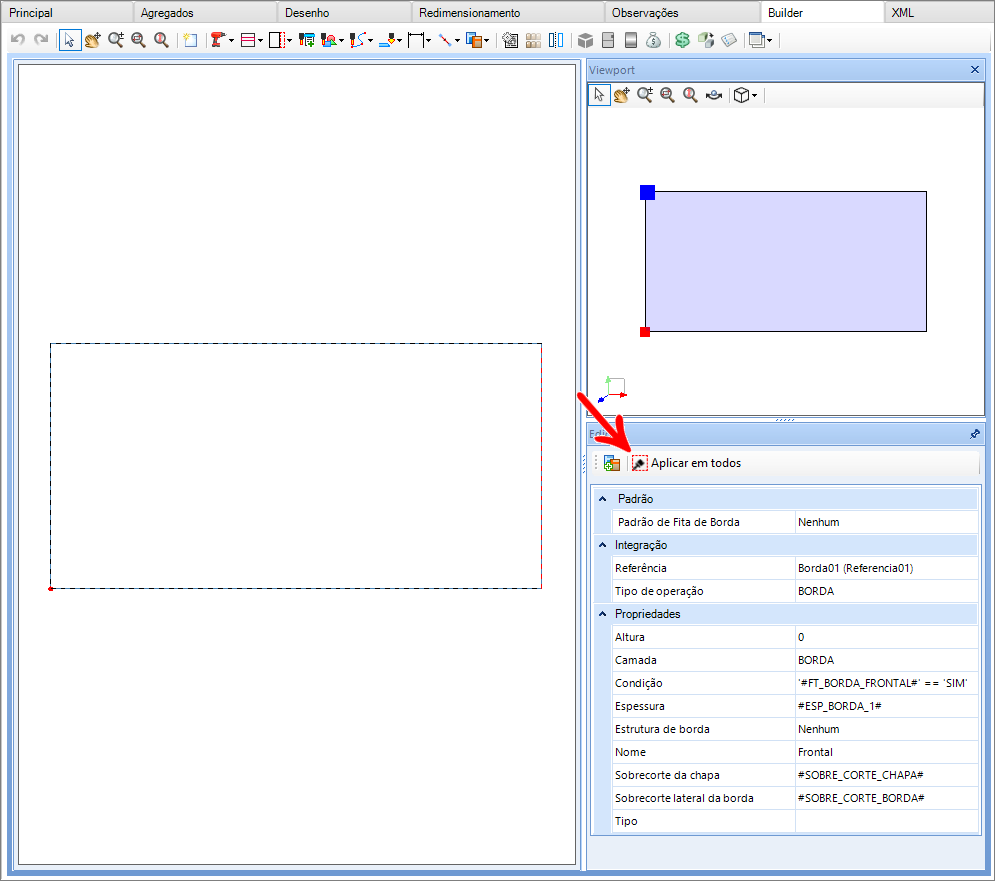Open the view cube dropdown arrow in Viewport
This screenshot has height=887, width=1001.
tap(755, 96)
